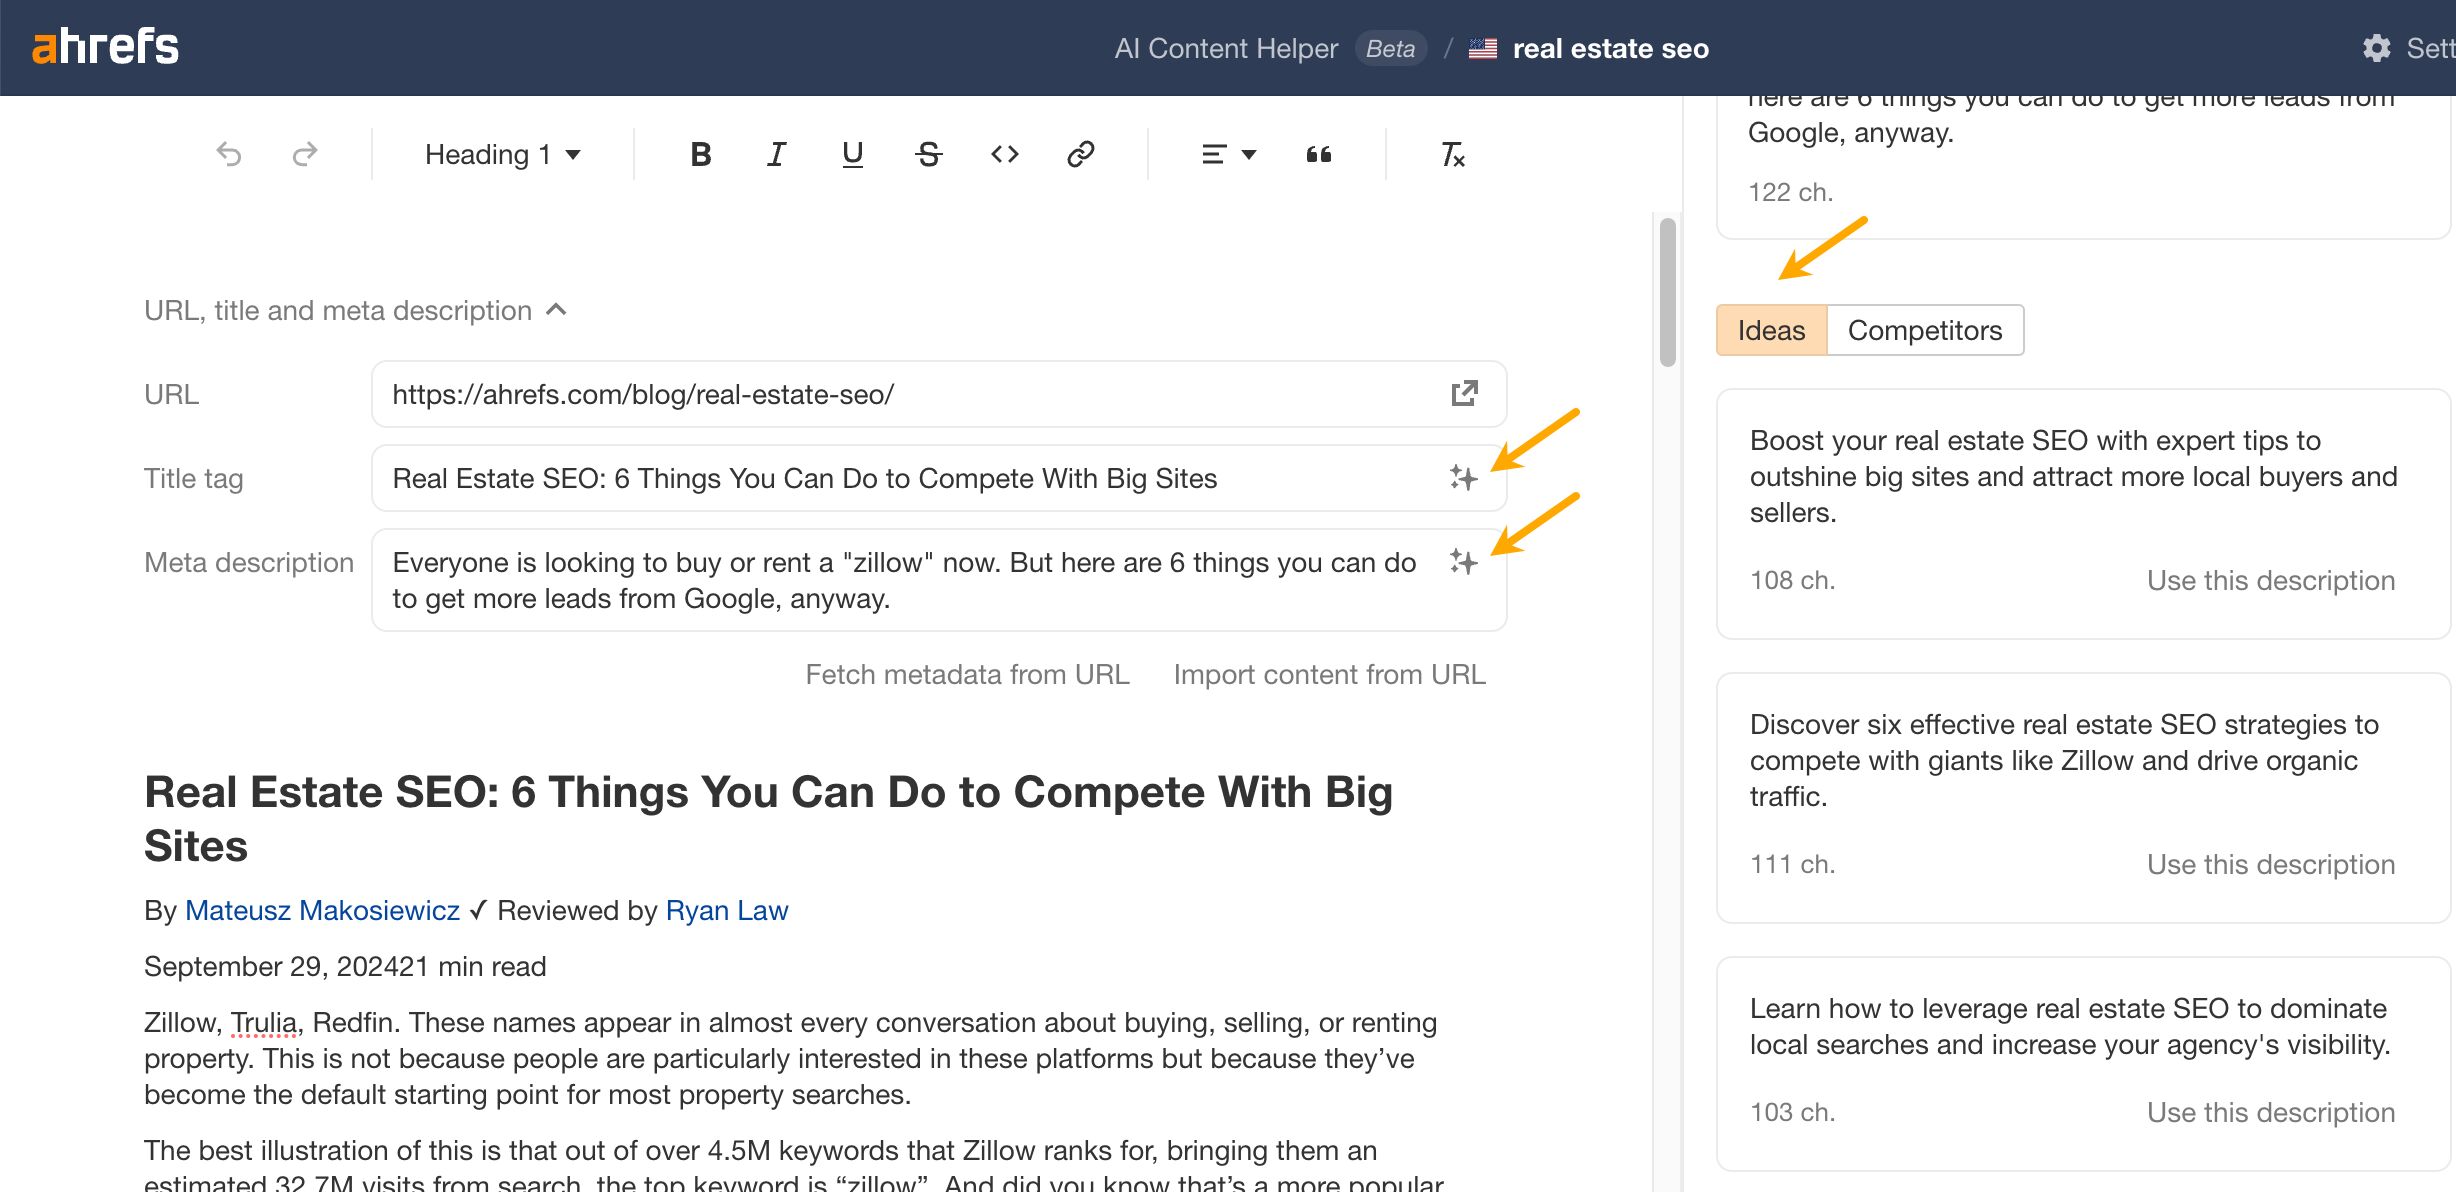Viewport: 2456px width, 1192px height.
Task: Generate AI suggestions for the Title tag
Action: (x=1463, y=478)
